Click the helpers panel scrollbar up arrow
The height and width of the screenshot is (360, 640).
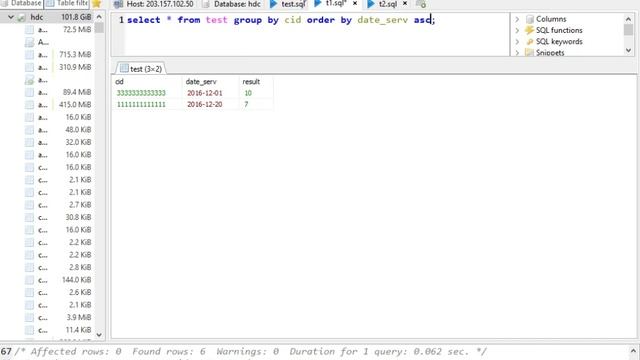click(629, 19)
